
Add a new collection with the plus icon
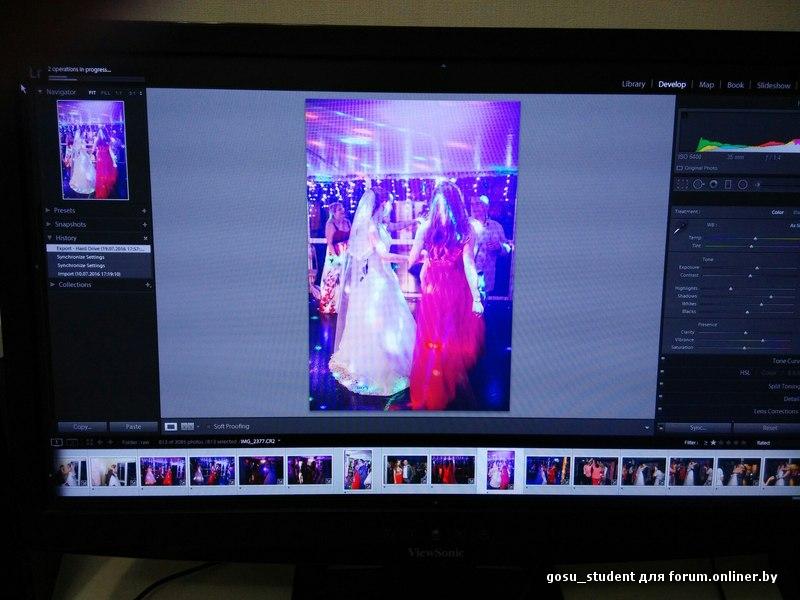tap(147, 285)
